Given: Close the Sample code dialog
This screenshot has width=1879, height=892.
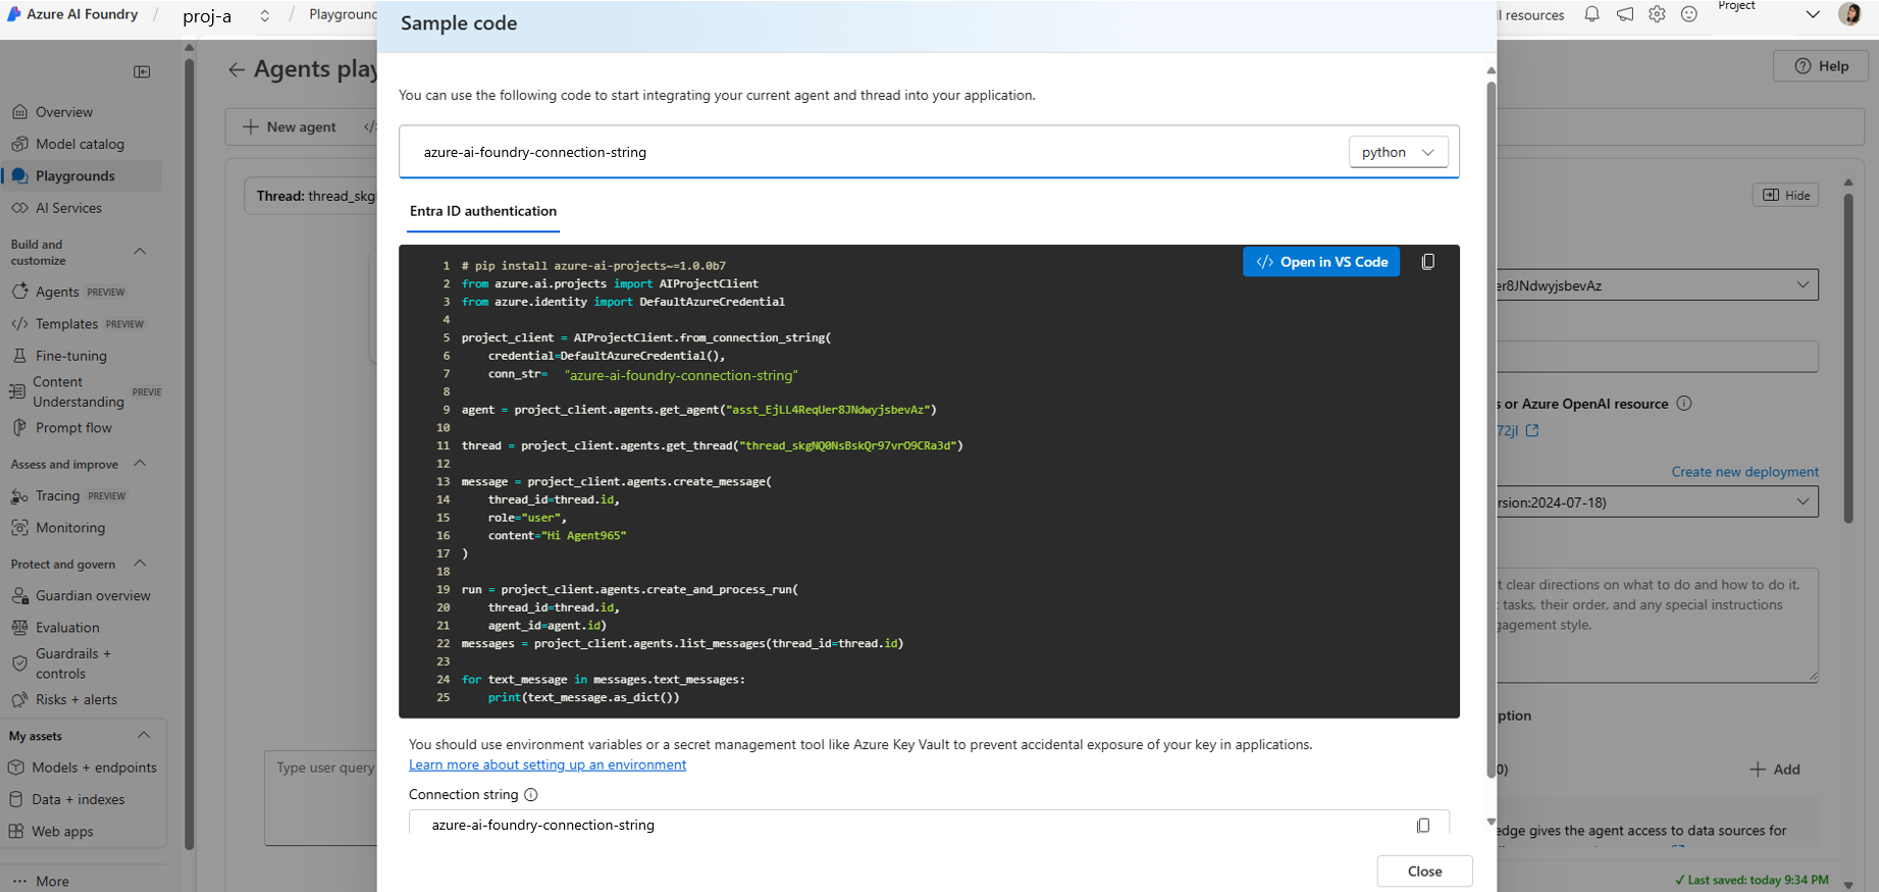Looking at the screenshot, I should (1424, 871).
